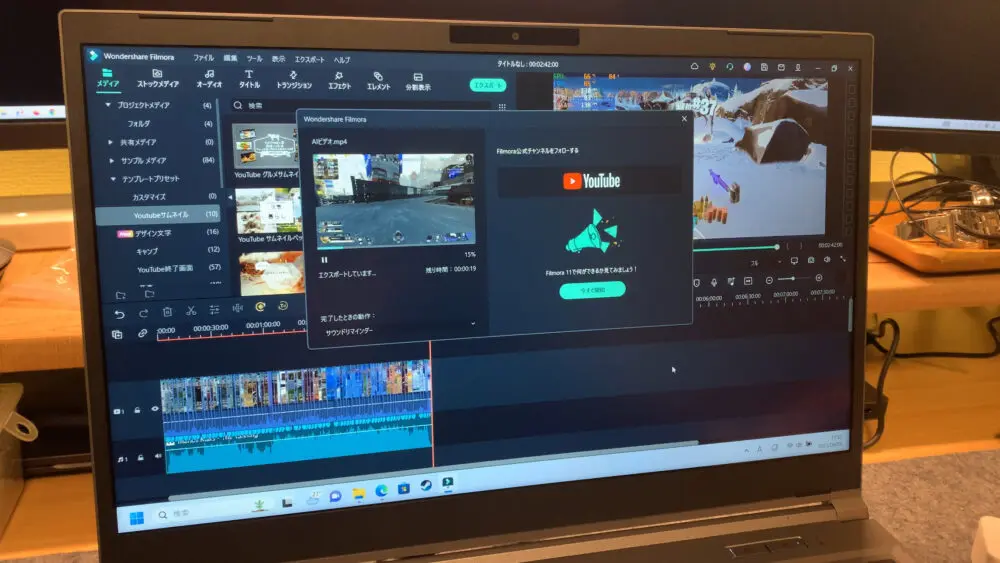This screenshot has height=563, width=1000.
Task: Open the ヘルプ (Help) menu
Action: pyautogui.click(x=342, y=60)
